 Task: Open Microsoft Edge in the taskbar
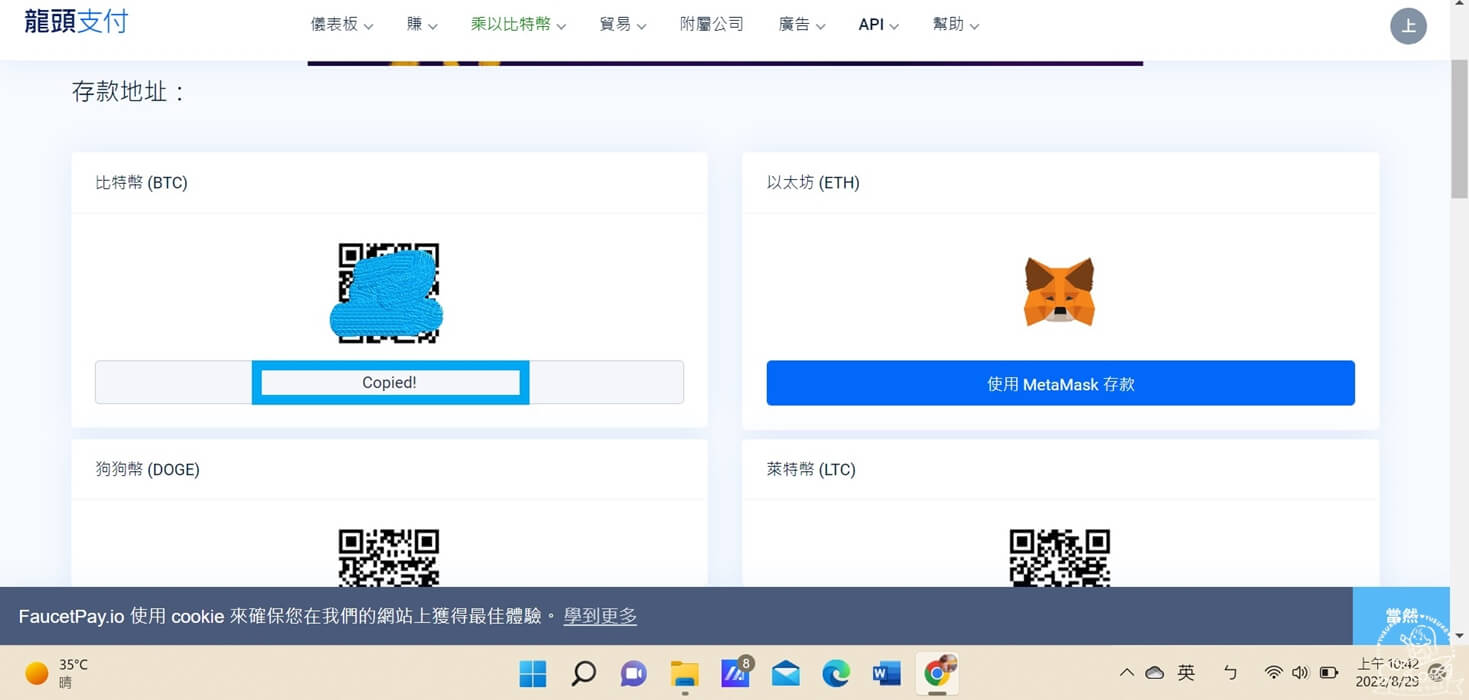coord(836,673)
